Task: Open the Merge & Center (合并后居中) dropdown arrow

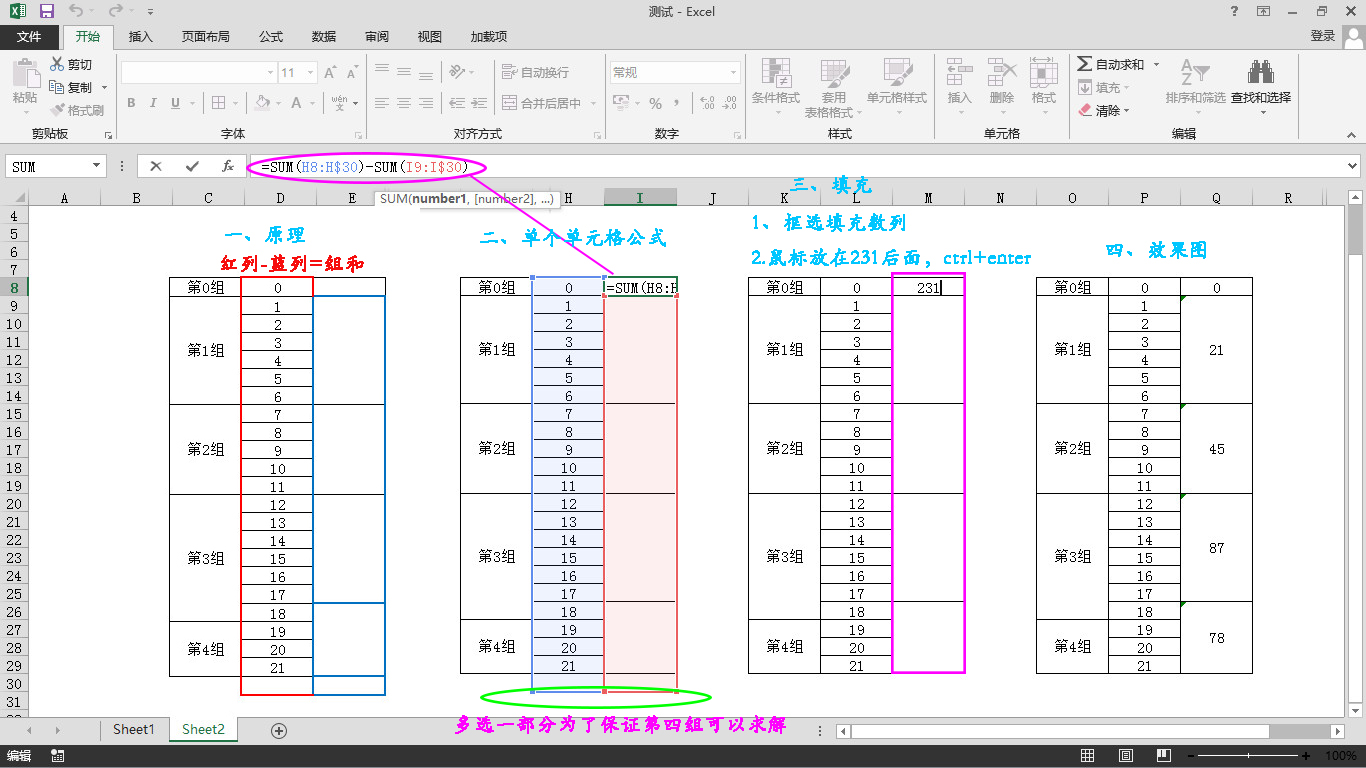Action: click(593, 103)
